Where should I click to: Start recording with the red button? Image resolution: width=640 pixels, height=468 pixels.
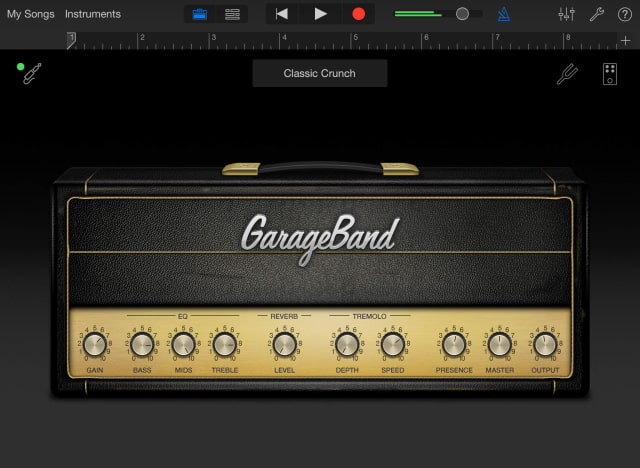358,14
